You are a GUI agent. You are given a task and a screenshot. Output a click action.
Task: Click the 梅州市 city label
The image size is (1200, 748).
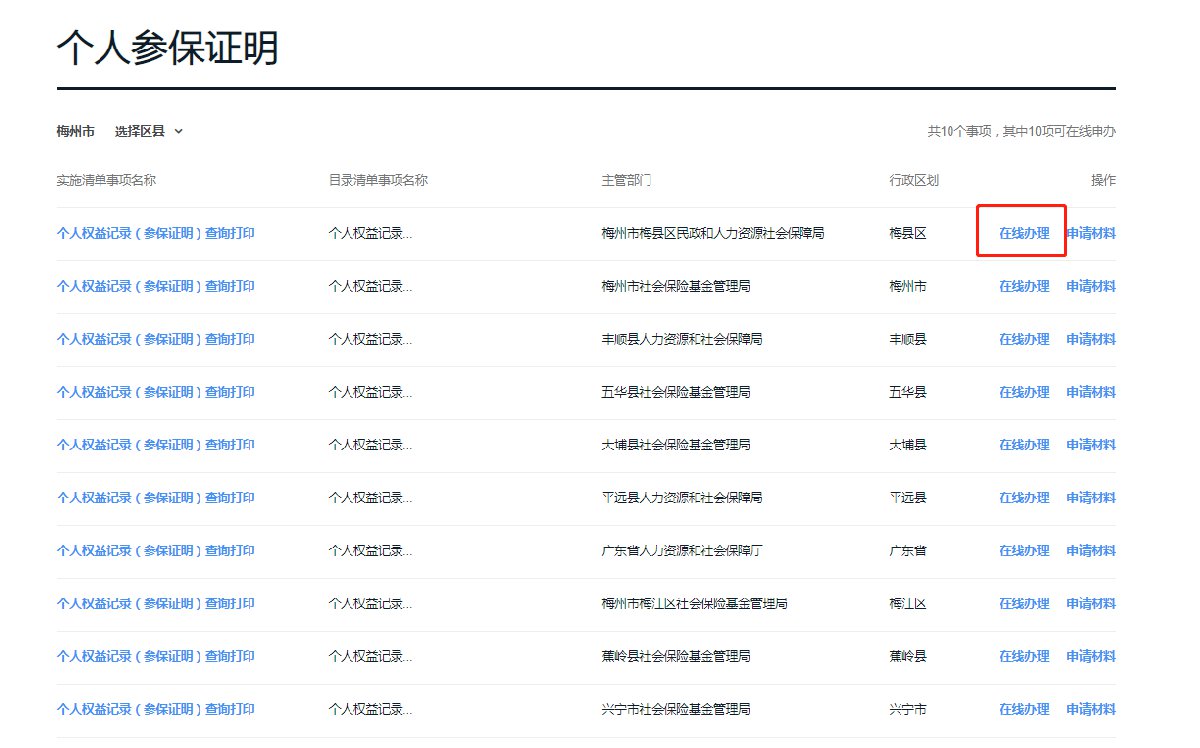(76, 131)
